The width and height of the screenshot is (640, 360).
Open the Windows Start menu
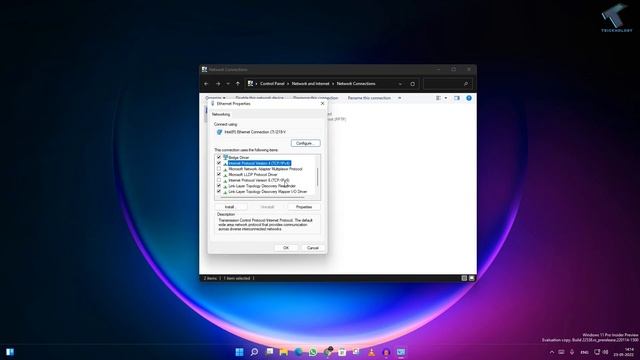240,352
